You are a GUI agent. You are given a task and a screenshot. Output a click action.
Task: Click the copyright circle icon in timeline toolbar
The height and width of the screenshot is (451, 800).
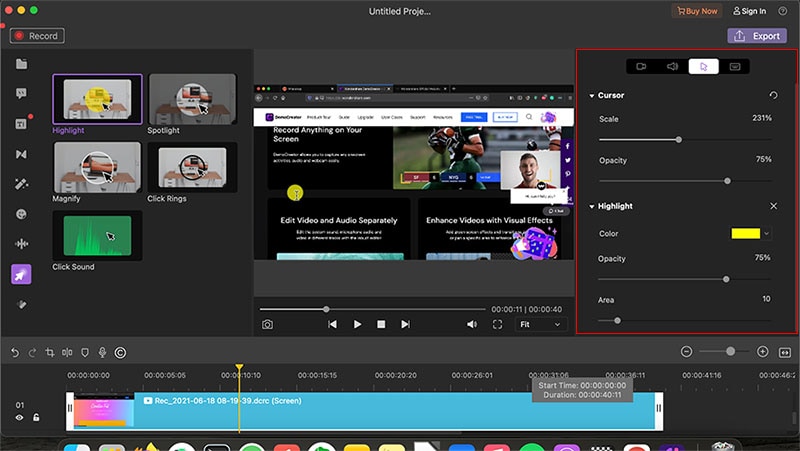pyautogui.click(x=120, y=353)
